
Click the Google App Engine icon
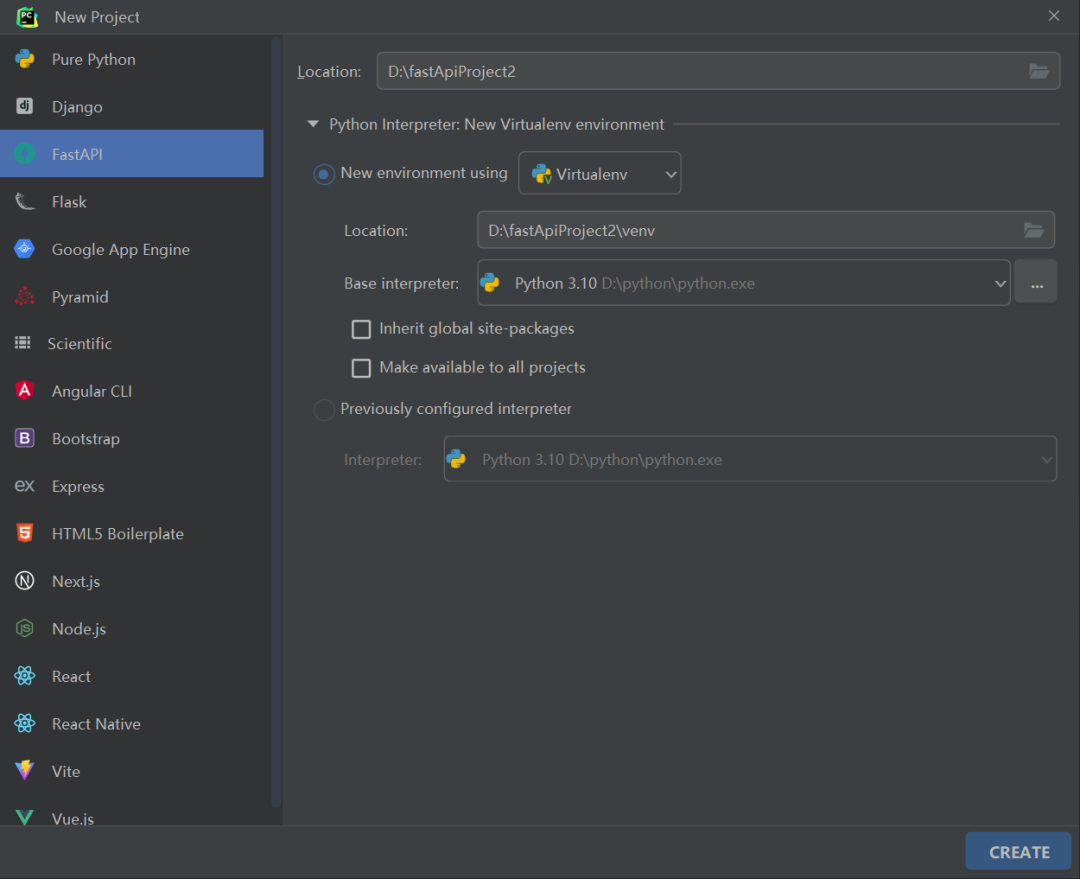[x=25, y=249]
